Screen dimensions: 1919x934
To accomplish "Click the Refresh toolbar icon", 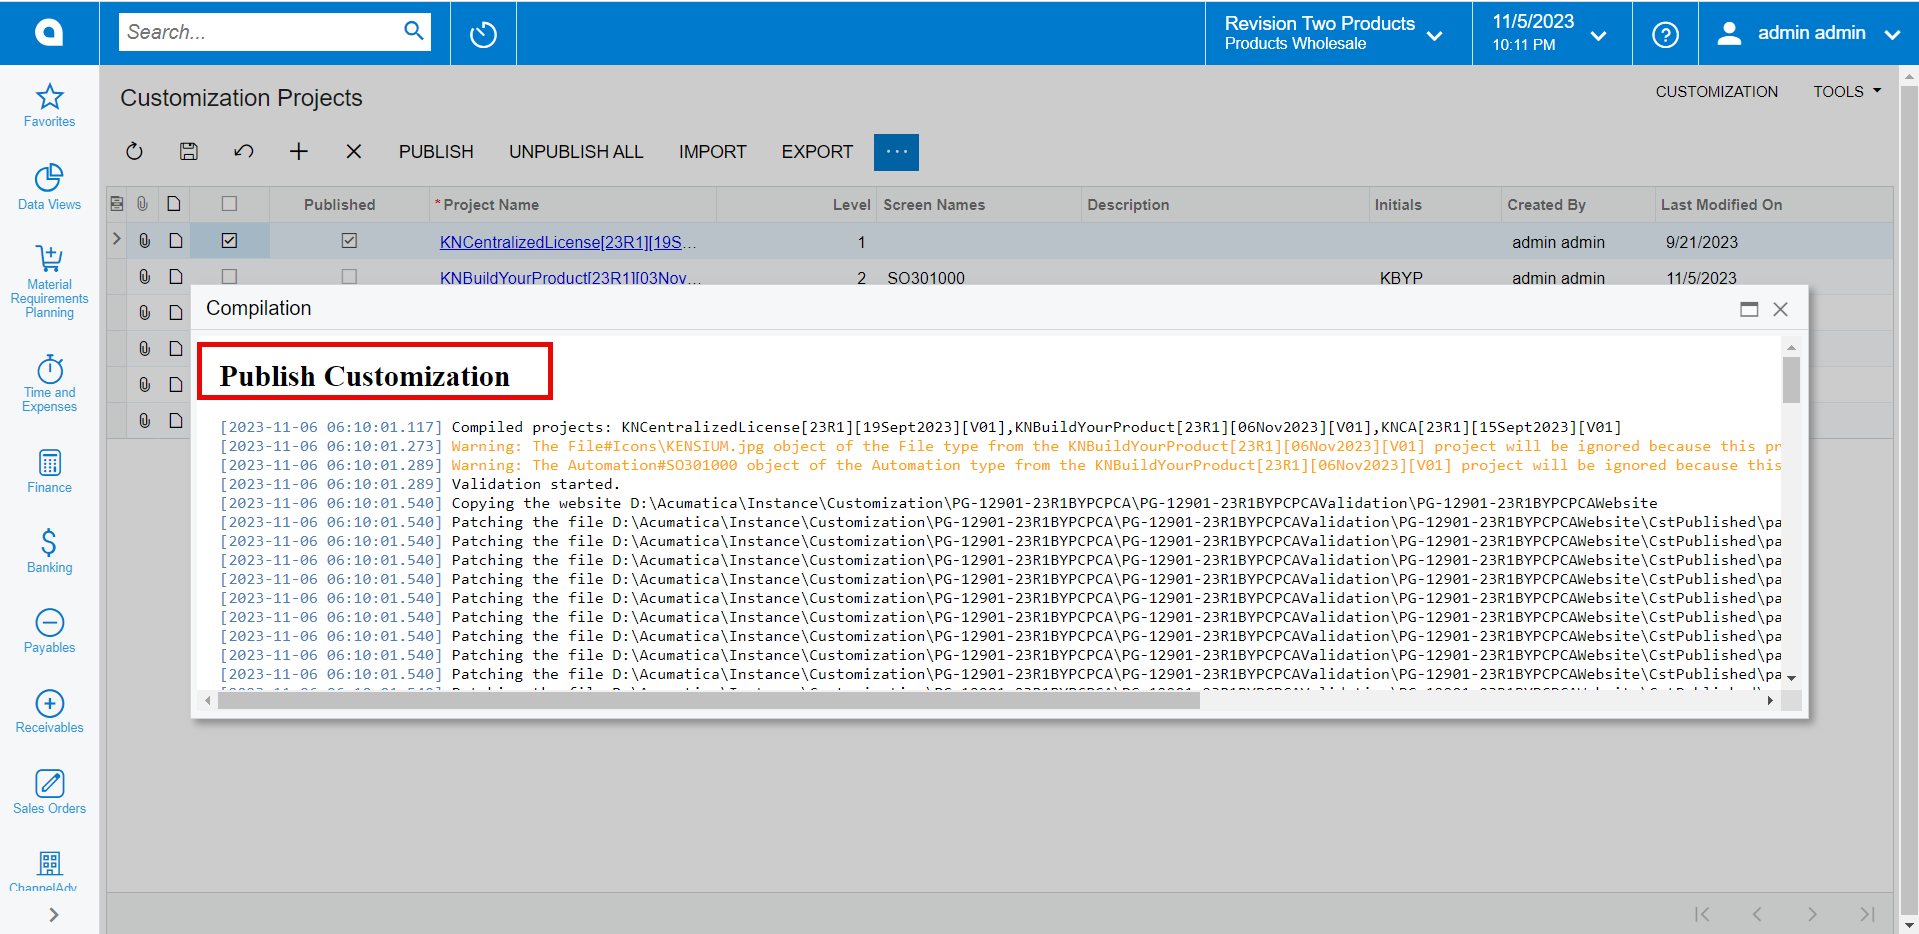I will pos(134,151).
